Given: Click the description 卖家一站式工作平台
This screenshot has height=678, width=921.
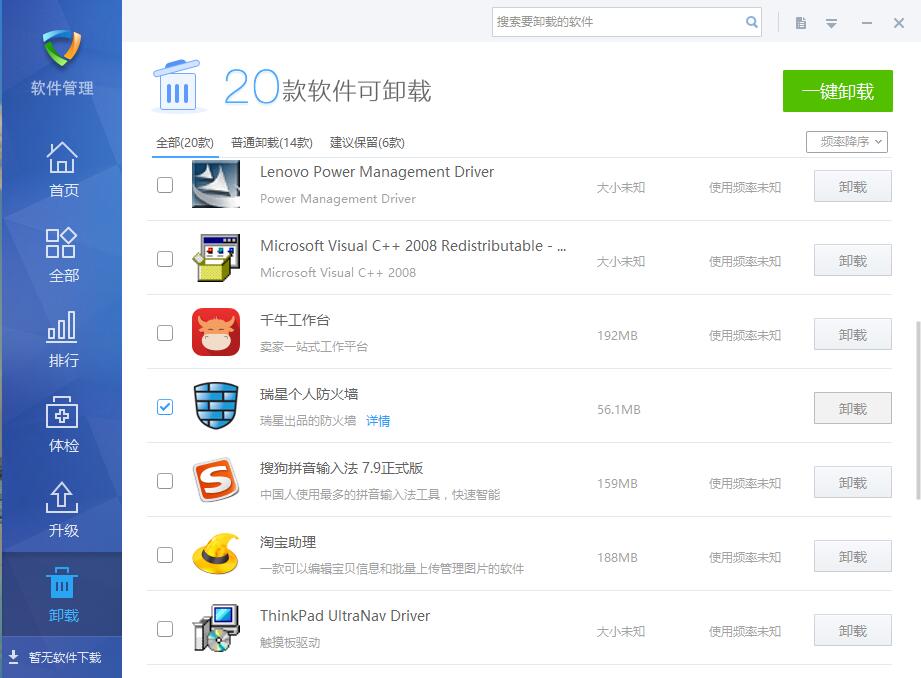Looking at the screenshot, I should 314,347.
